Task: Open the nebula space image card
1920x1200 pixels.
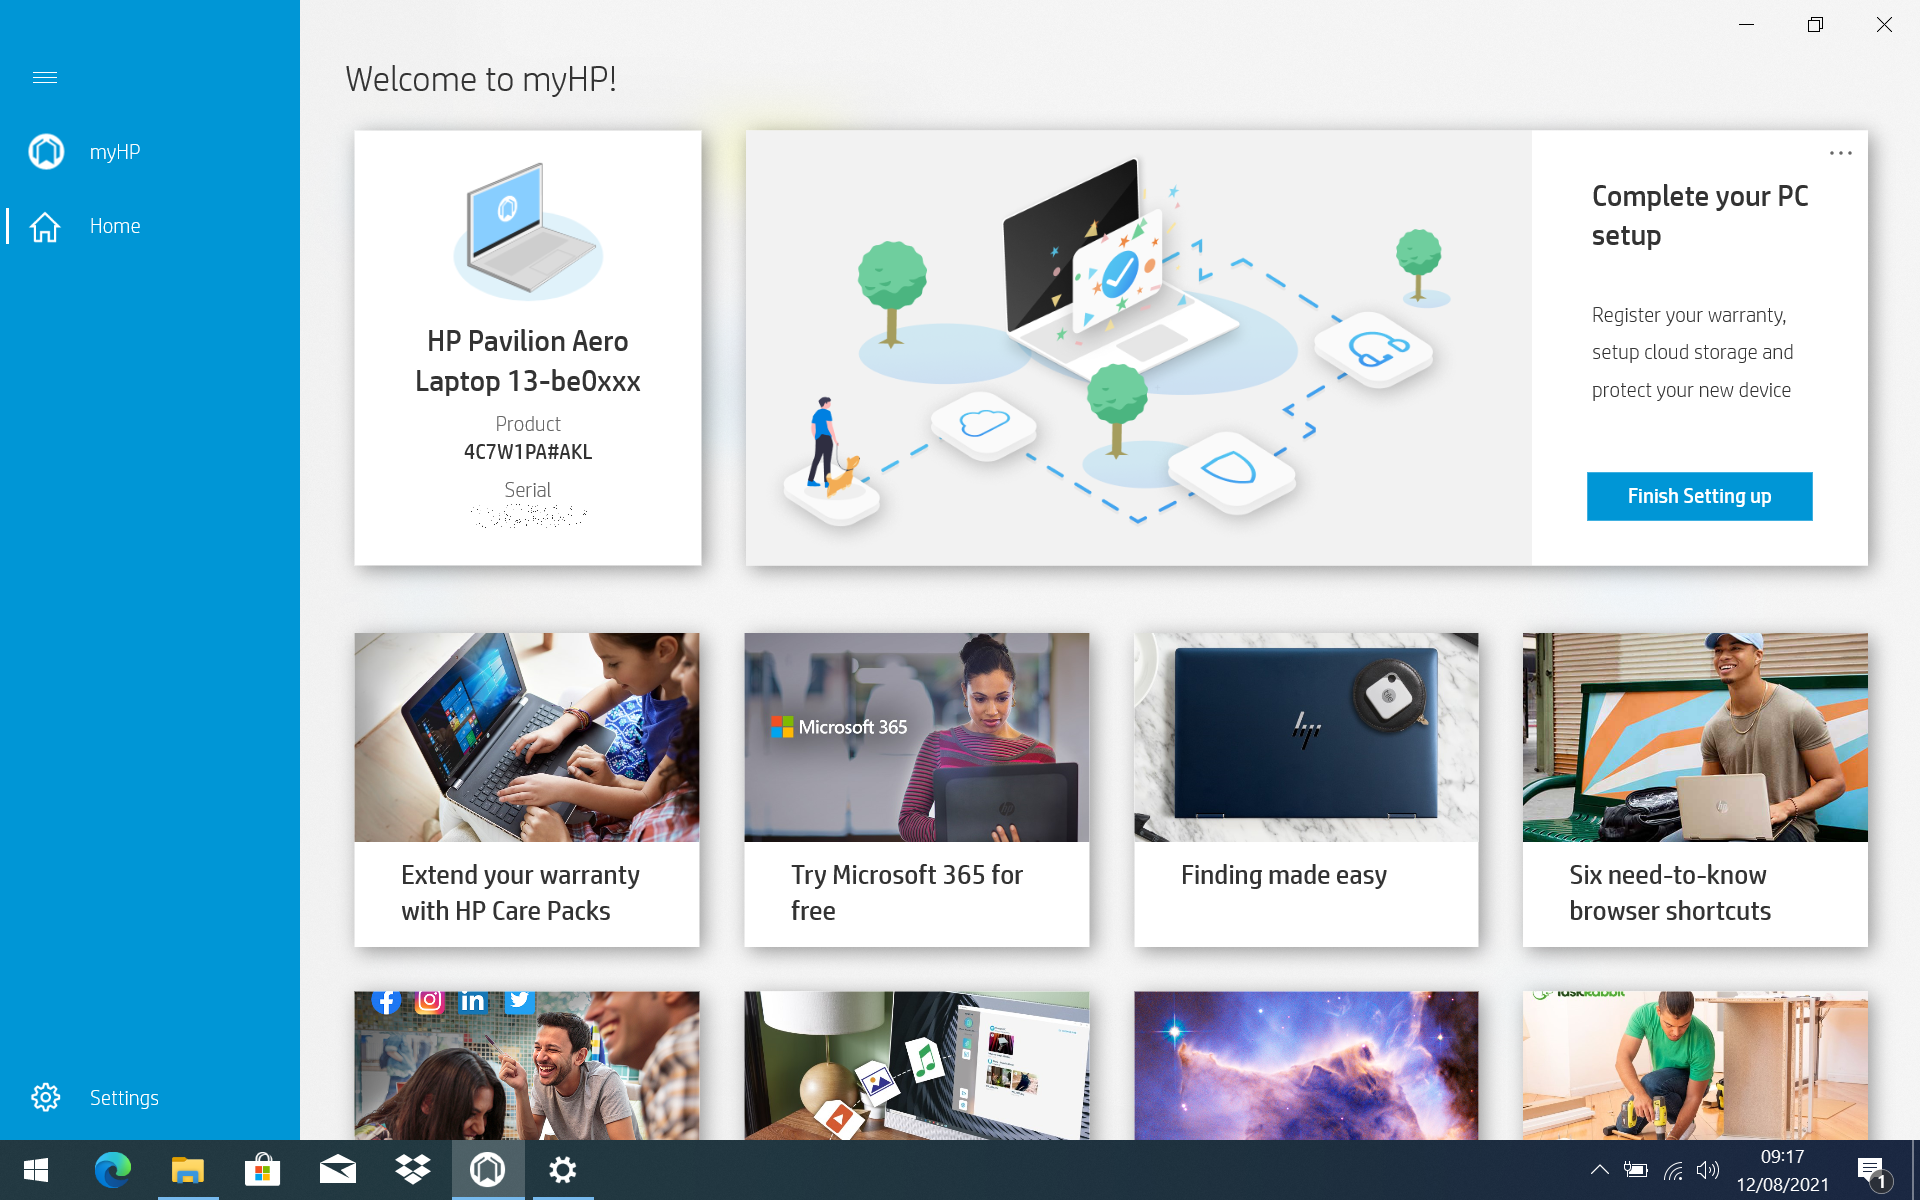Action: pos(1306,1065)
